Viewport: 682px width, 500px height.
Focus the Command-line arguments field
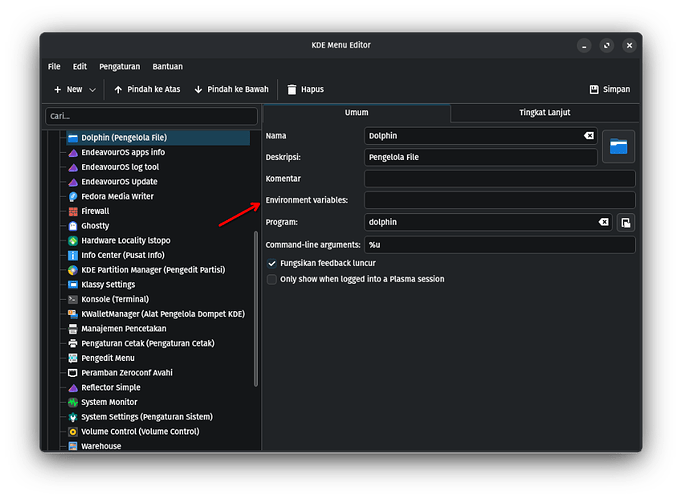500,245
